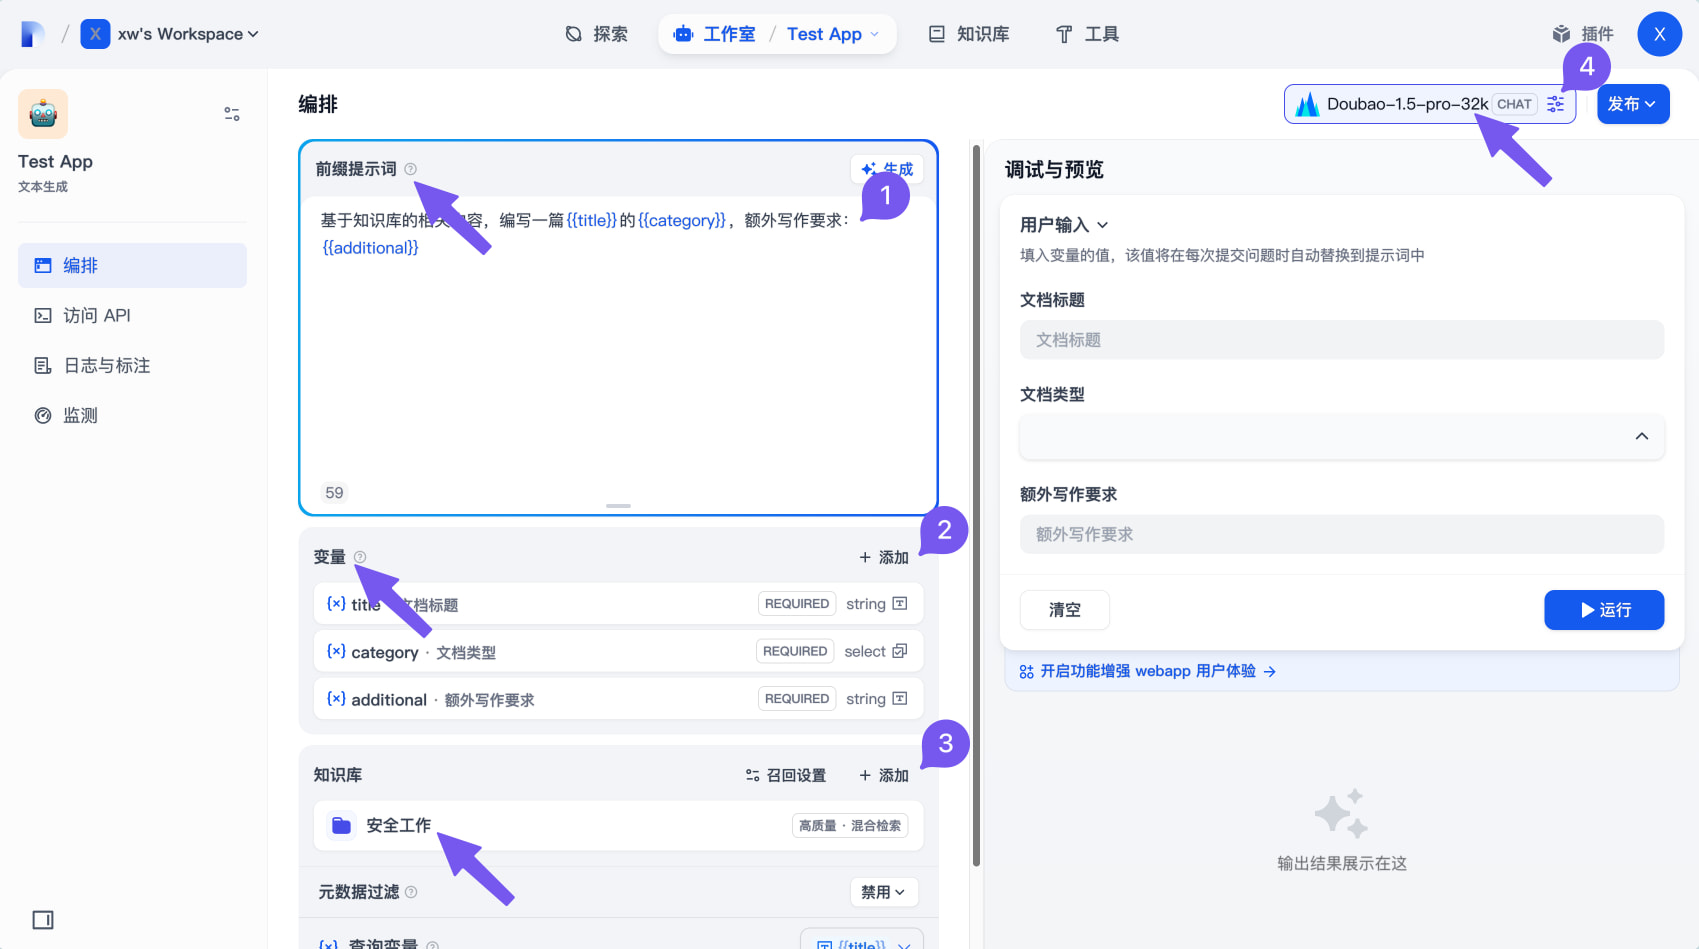Open app settings icon beside the robot
The width and height of the screenshot is (1699, 949).
pyautogui.click(x=232, y=114)
